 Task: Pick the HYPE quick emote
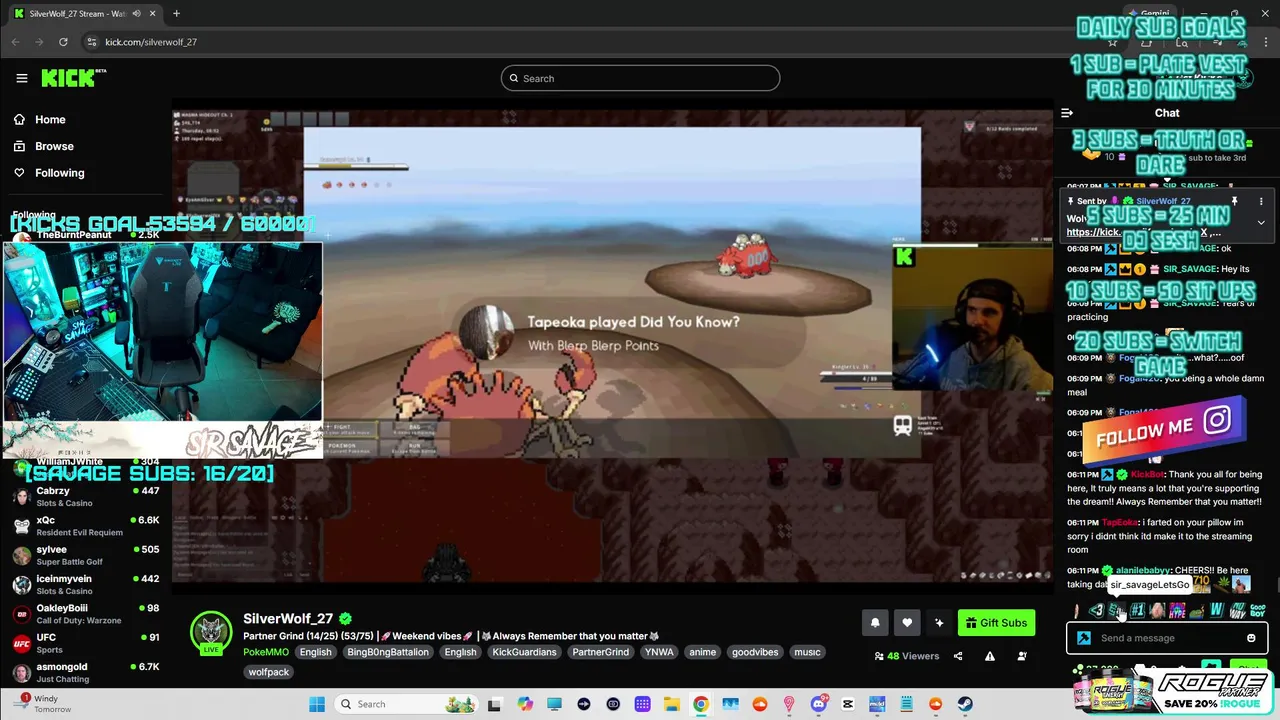tap(1177, 610)
